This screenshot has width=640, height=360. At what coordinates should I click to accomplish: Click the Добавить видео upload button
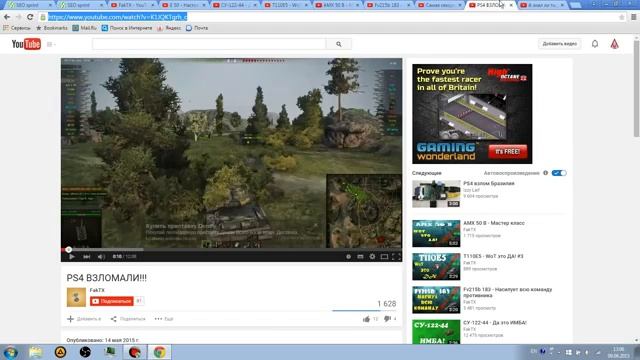(560, 44)
